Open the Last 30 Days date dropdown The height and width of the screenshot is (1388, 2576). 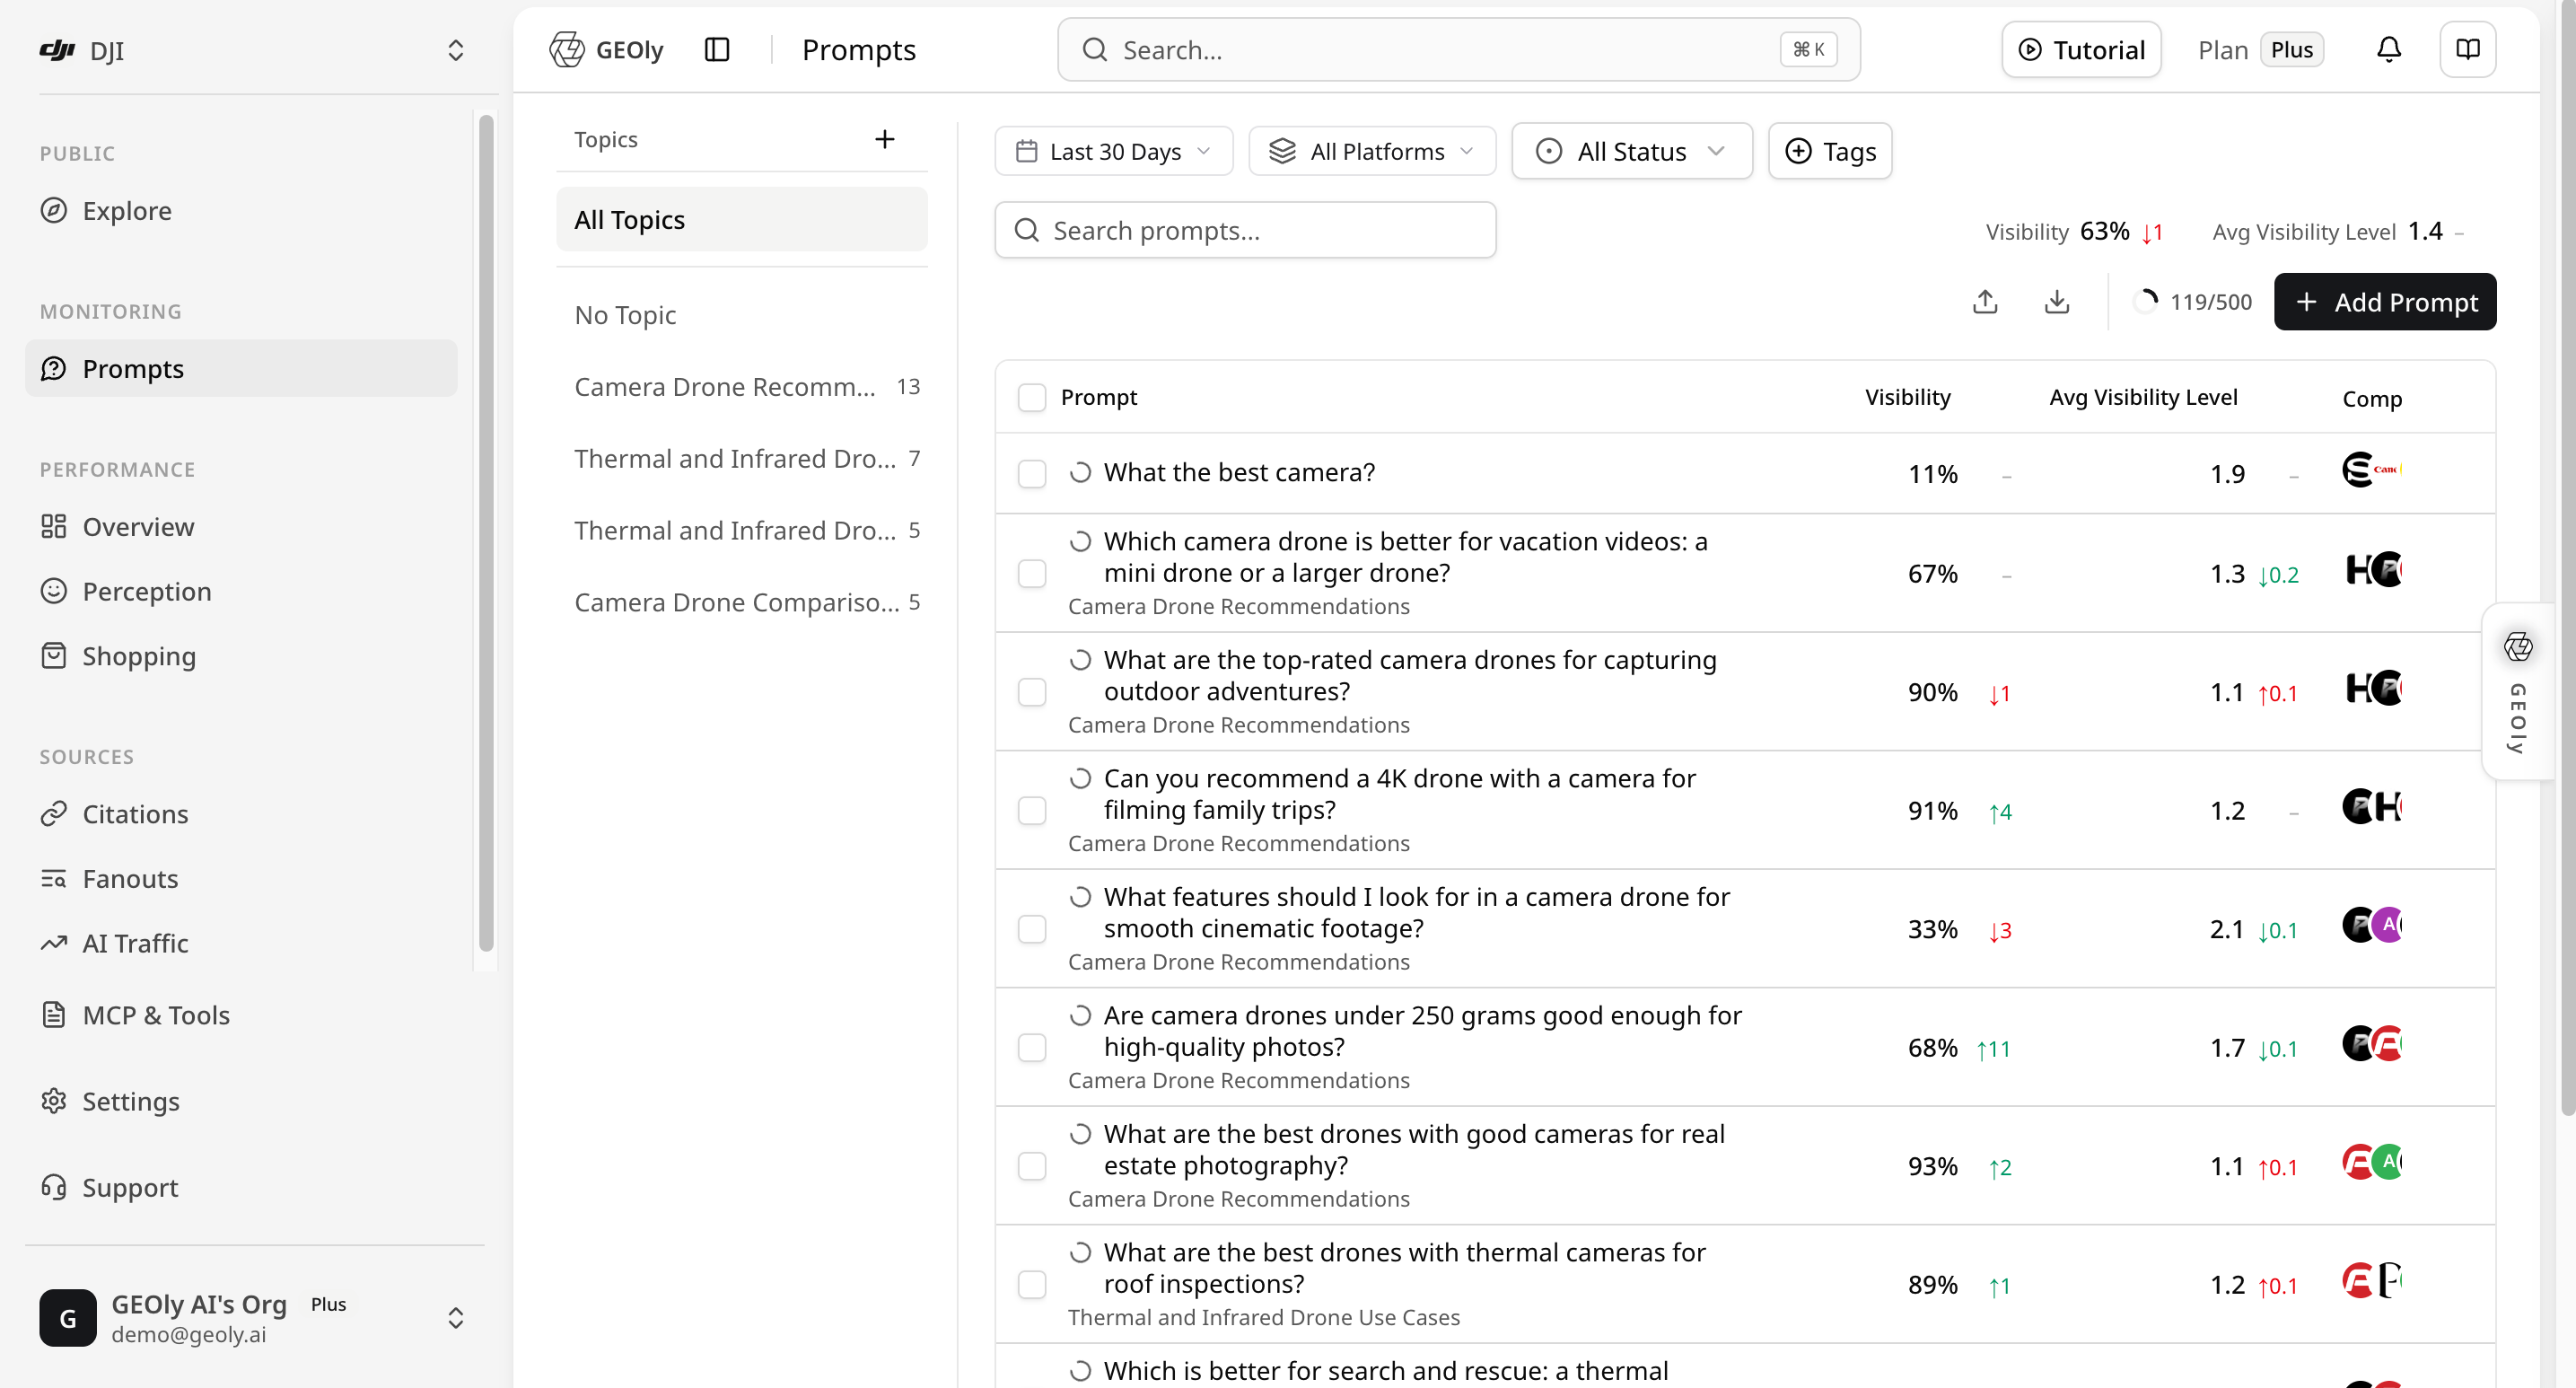(1113, 151)
